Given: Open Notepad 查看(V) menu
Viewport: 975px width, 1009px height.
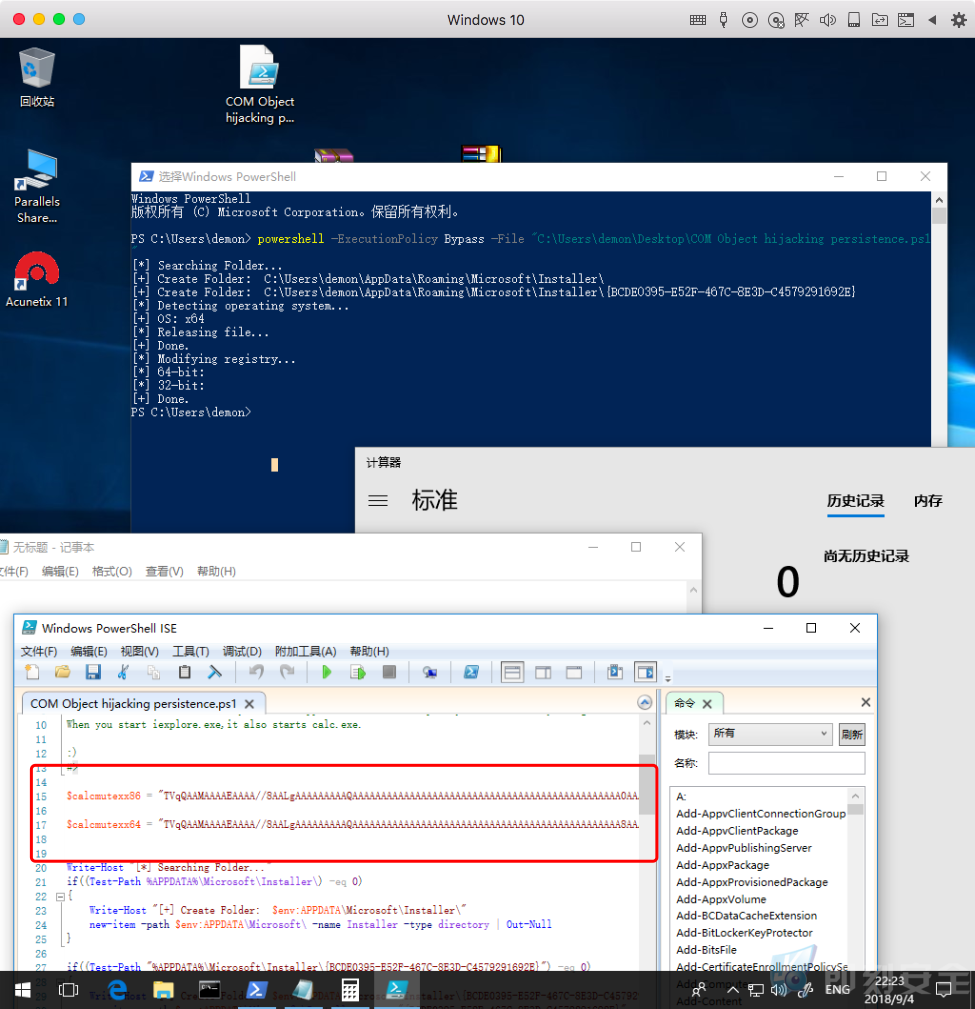Looking at the screenshot, I should pos(164,571).
